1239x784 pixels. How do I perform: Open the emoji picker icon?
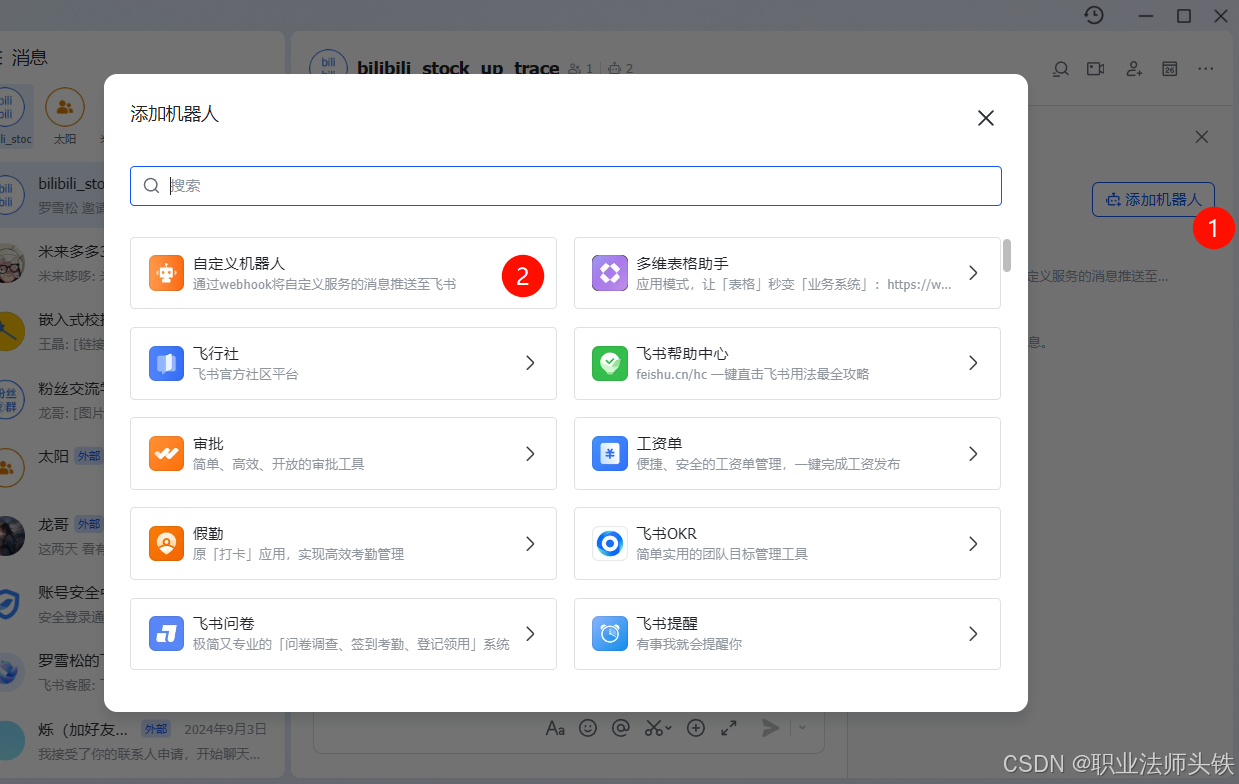(x=588, y=728)
